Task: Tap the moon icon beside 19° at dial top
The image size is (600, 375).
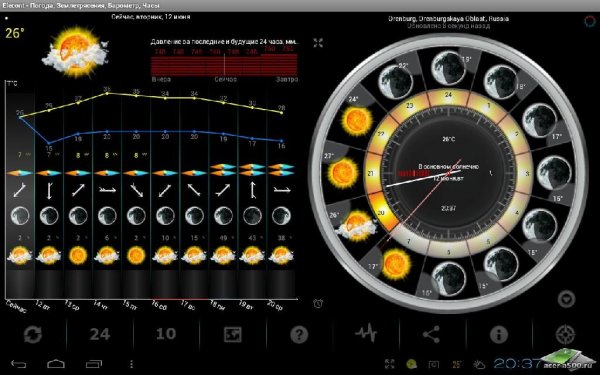Action: click(x=448, y=68)
